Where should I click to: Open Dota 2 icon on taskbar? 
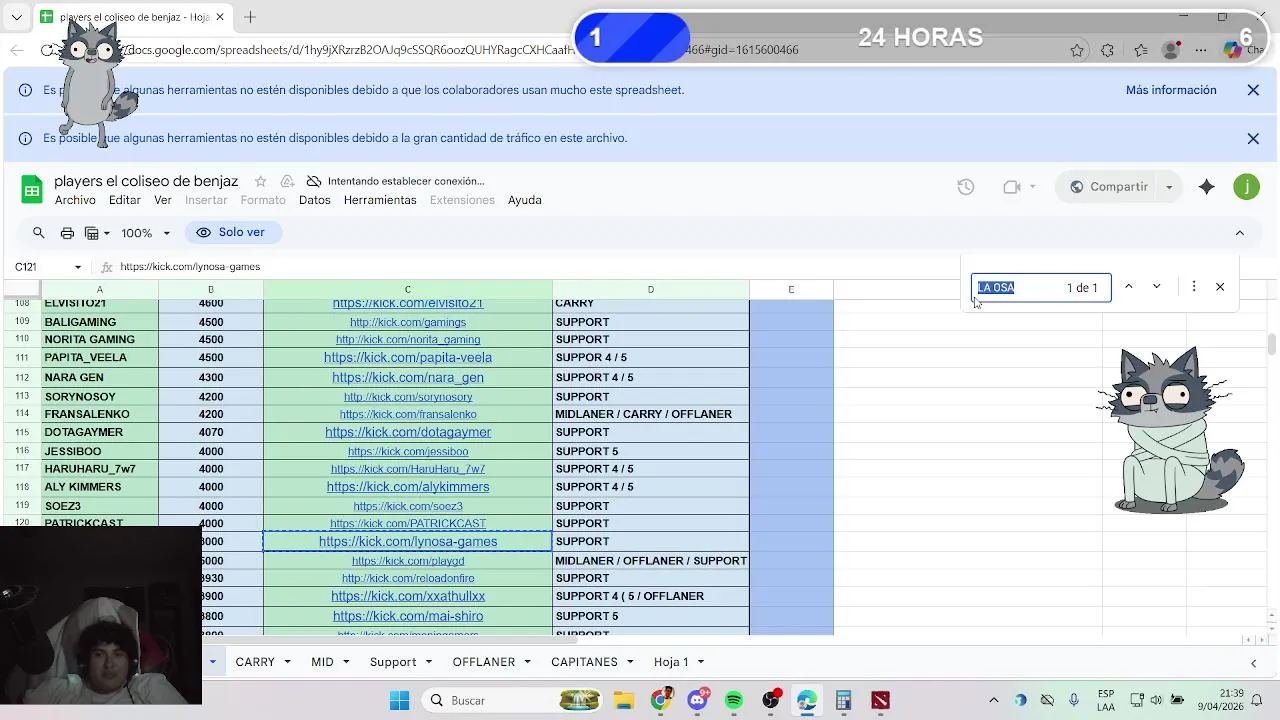pyautogui.click(x=880, y=700)
